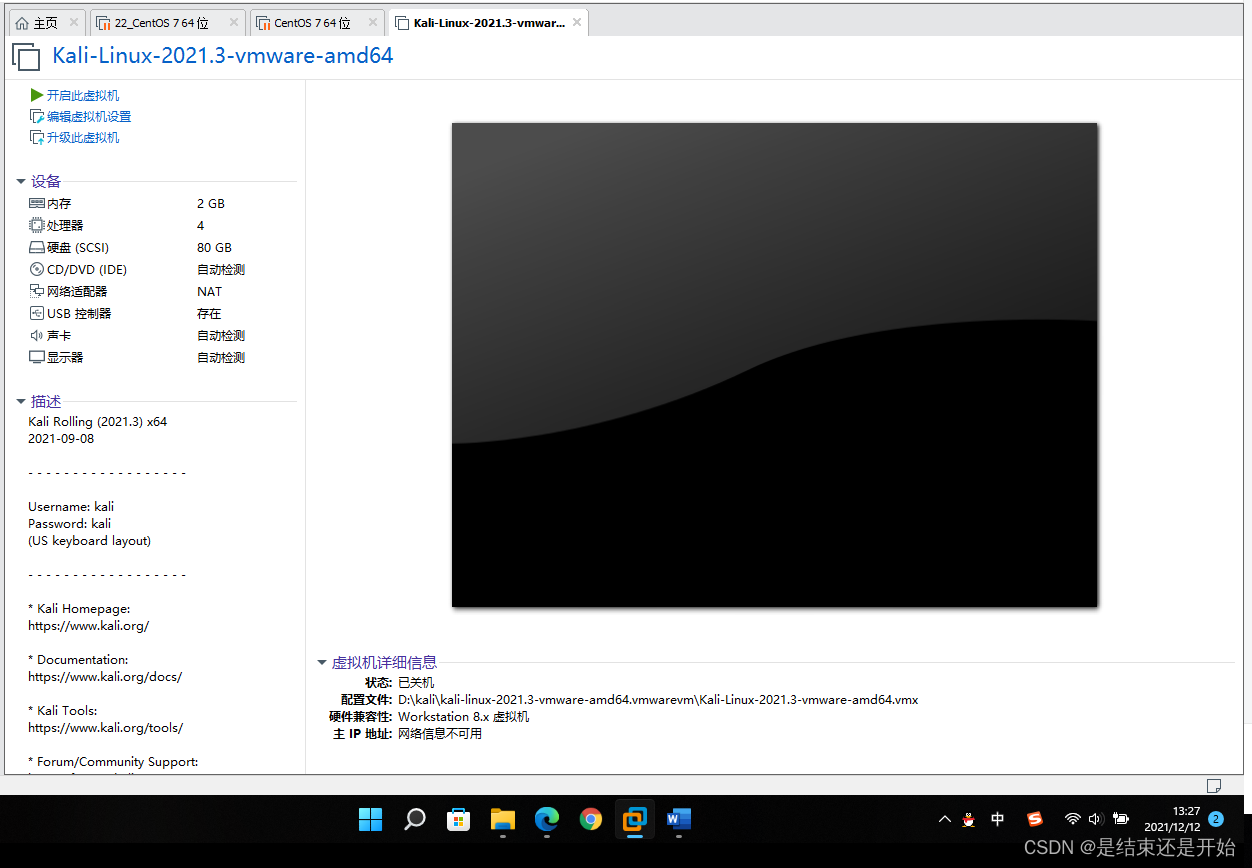Open 开启此虚拟机 link
The width and height of the screenshot is (1252, 868).
(x=83, y=95)
